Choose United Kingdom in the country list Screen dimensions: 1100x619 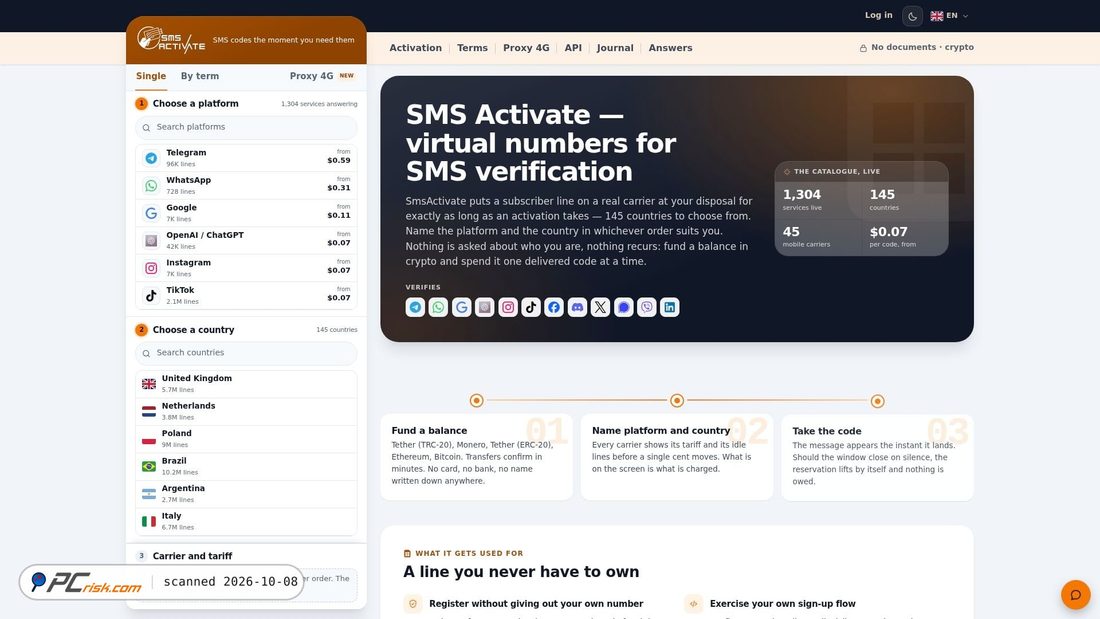click(x=246, y=383)
